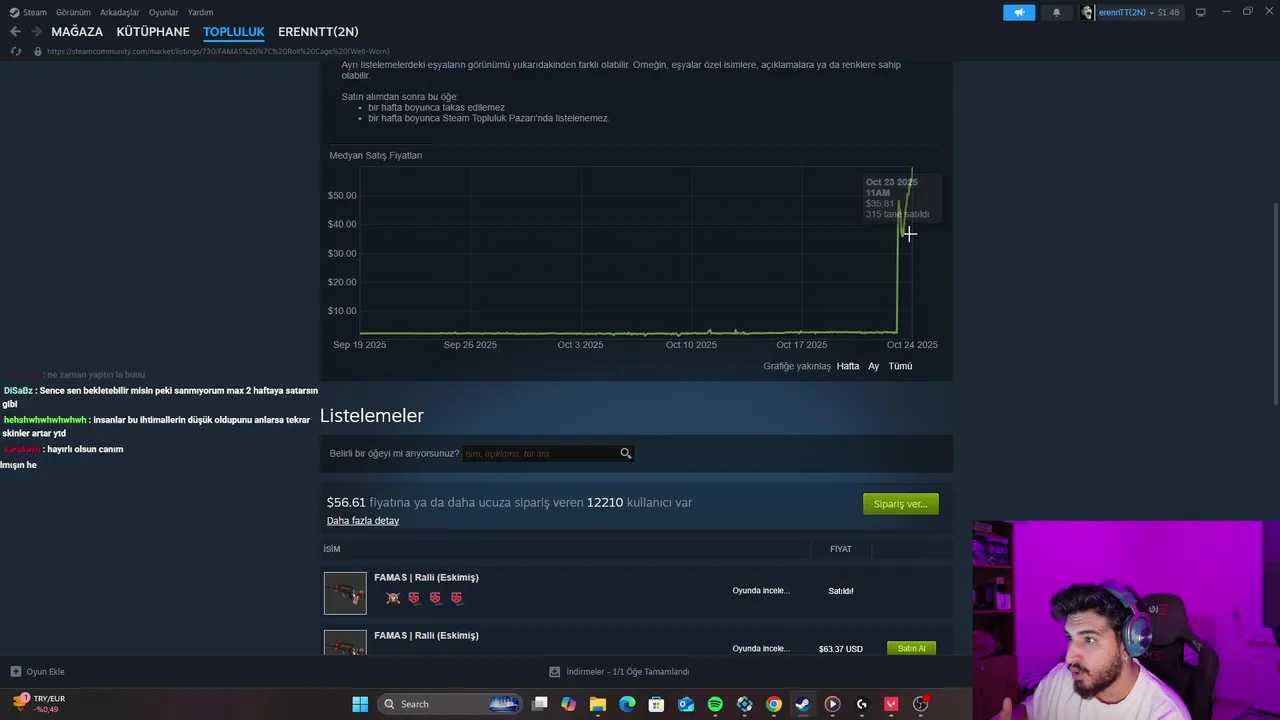Click the taskbar Search box
This screenshot has width=1280, height=720.
pos(450,704)
